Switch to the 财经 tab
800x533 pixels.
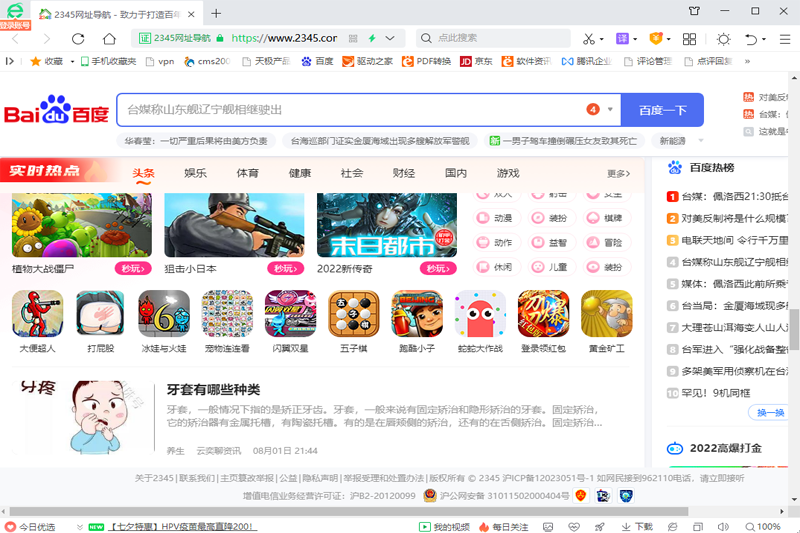(x=404, y=173)
